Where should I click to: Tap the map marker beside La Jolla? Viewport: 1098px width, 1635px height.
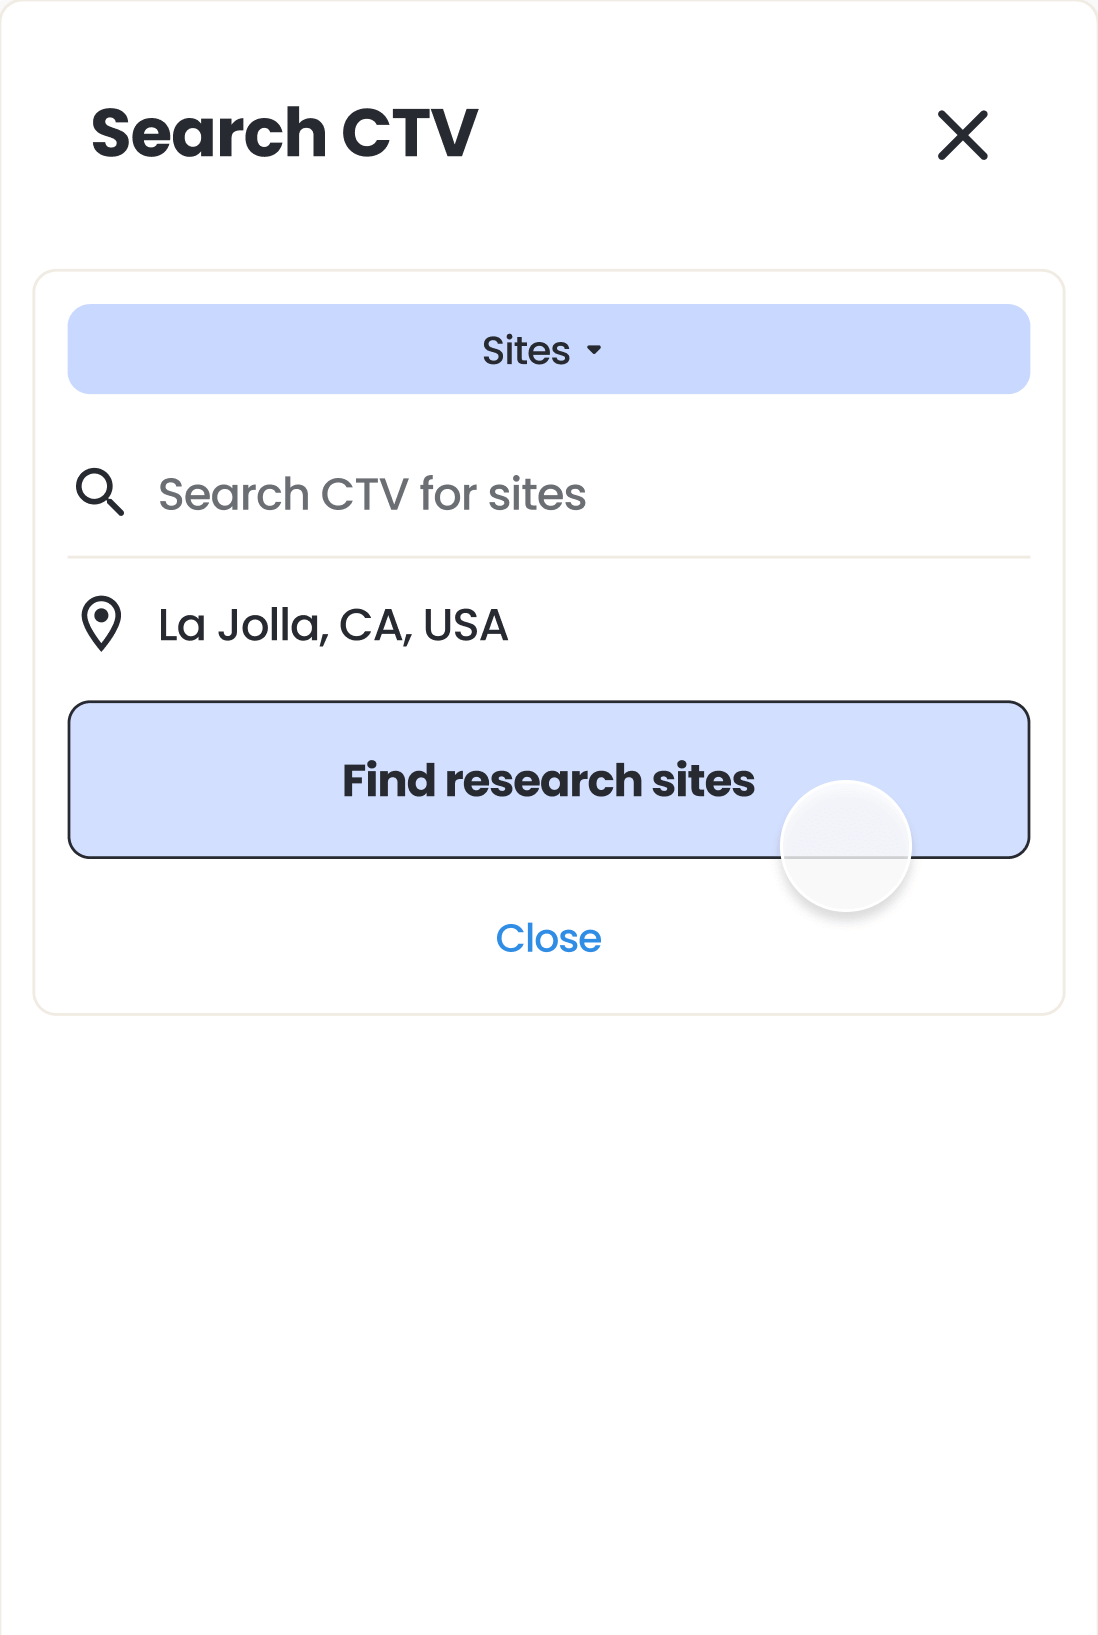coord(101,624)
